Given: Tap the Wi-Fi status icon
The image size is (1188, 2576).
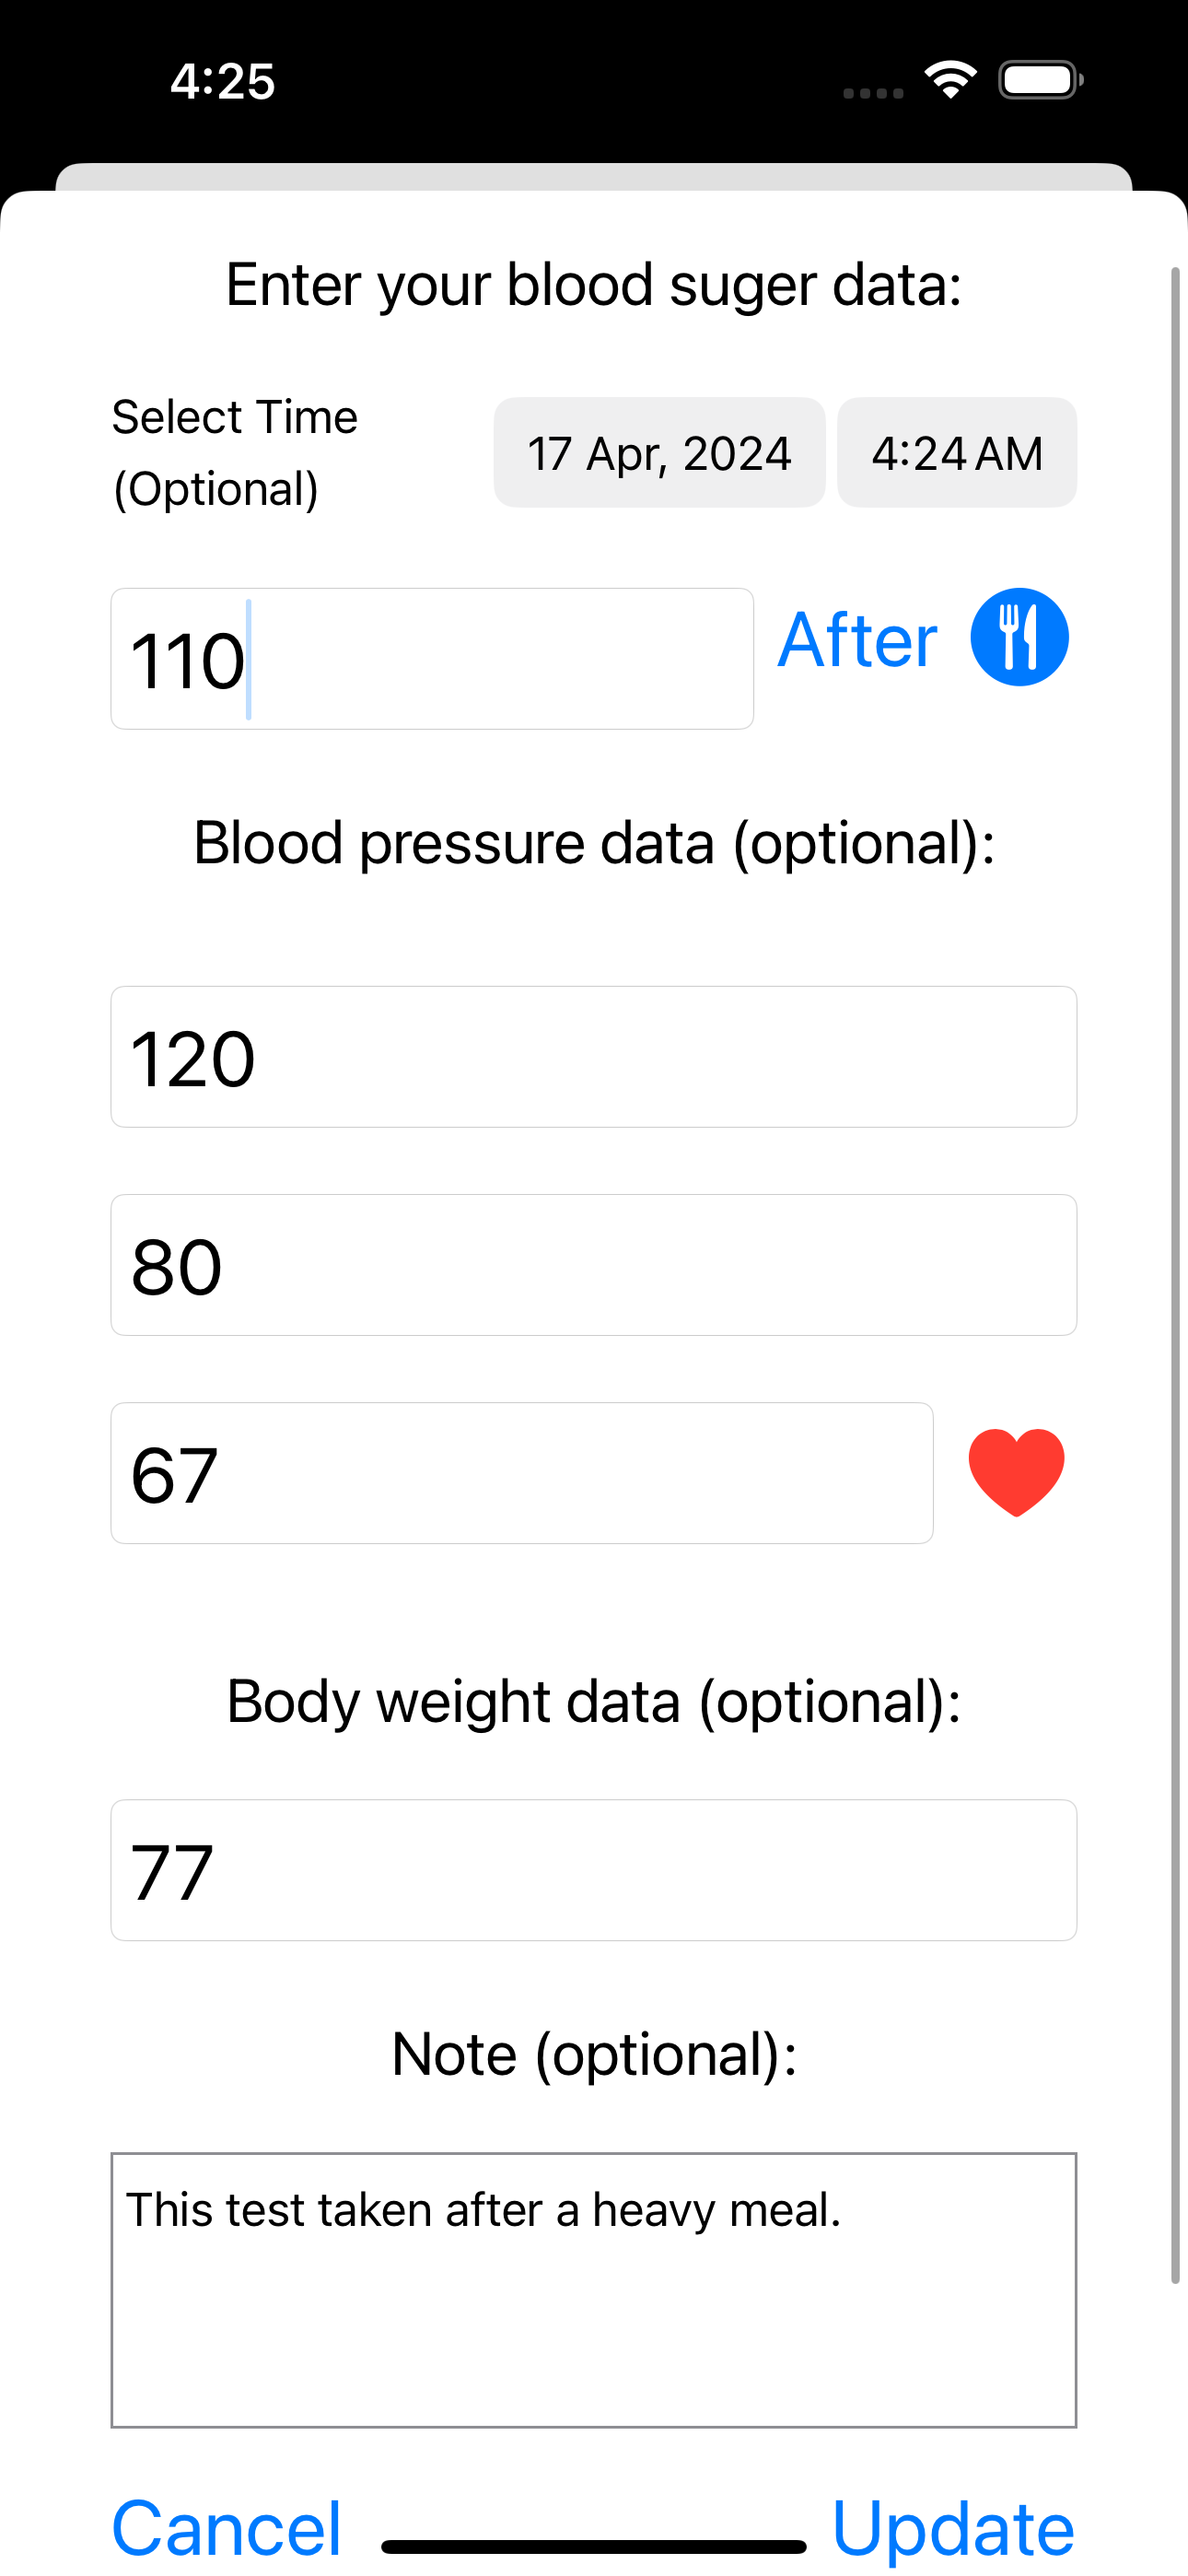Looking at the screenshot, I should [950, 80].
